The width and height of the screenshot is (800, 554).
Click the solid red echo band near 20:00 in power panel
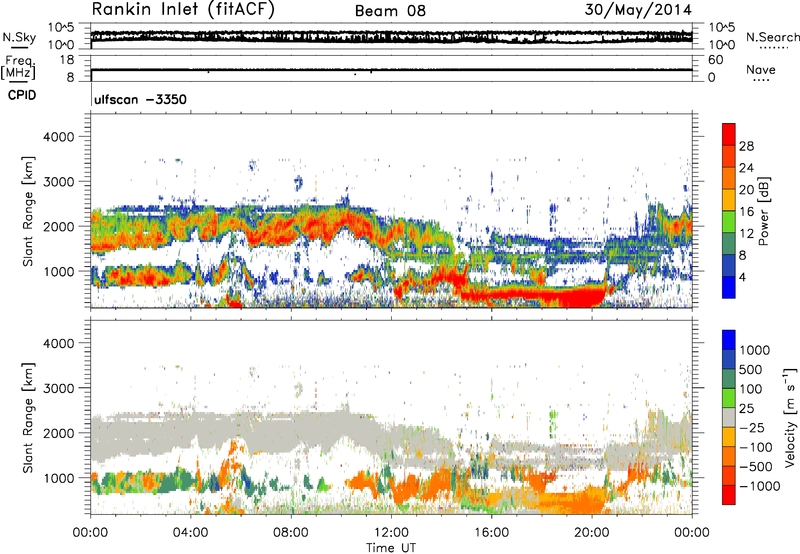582,297
